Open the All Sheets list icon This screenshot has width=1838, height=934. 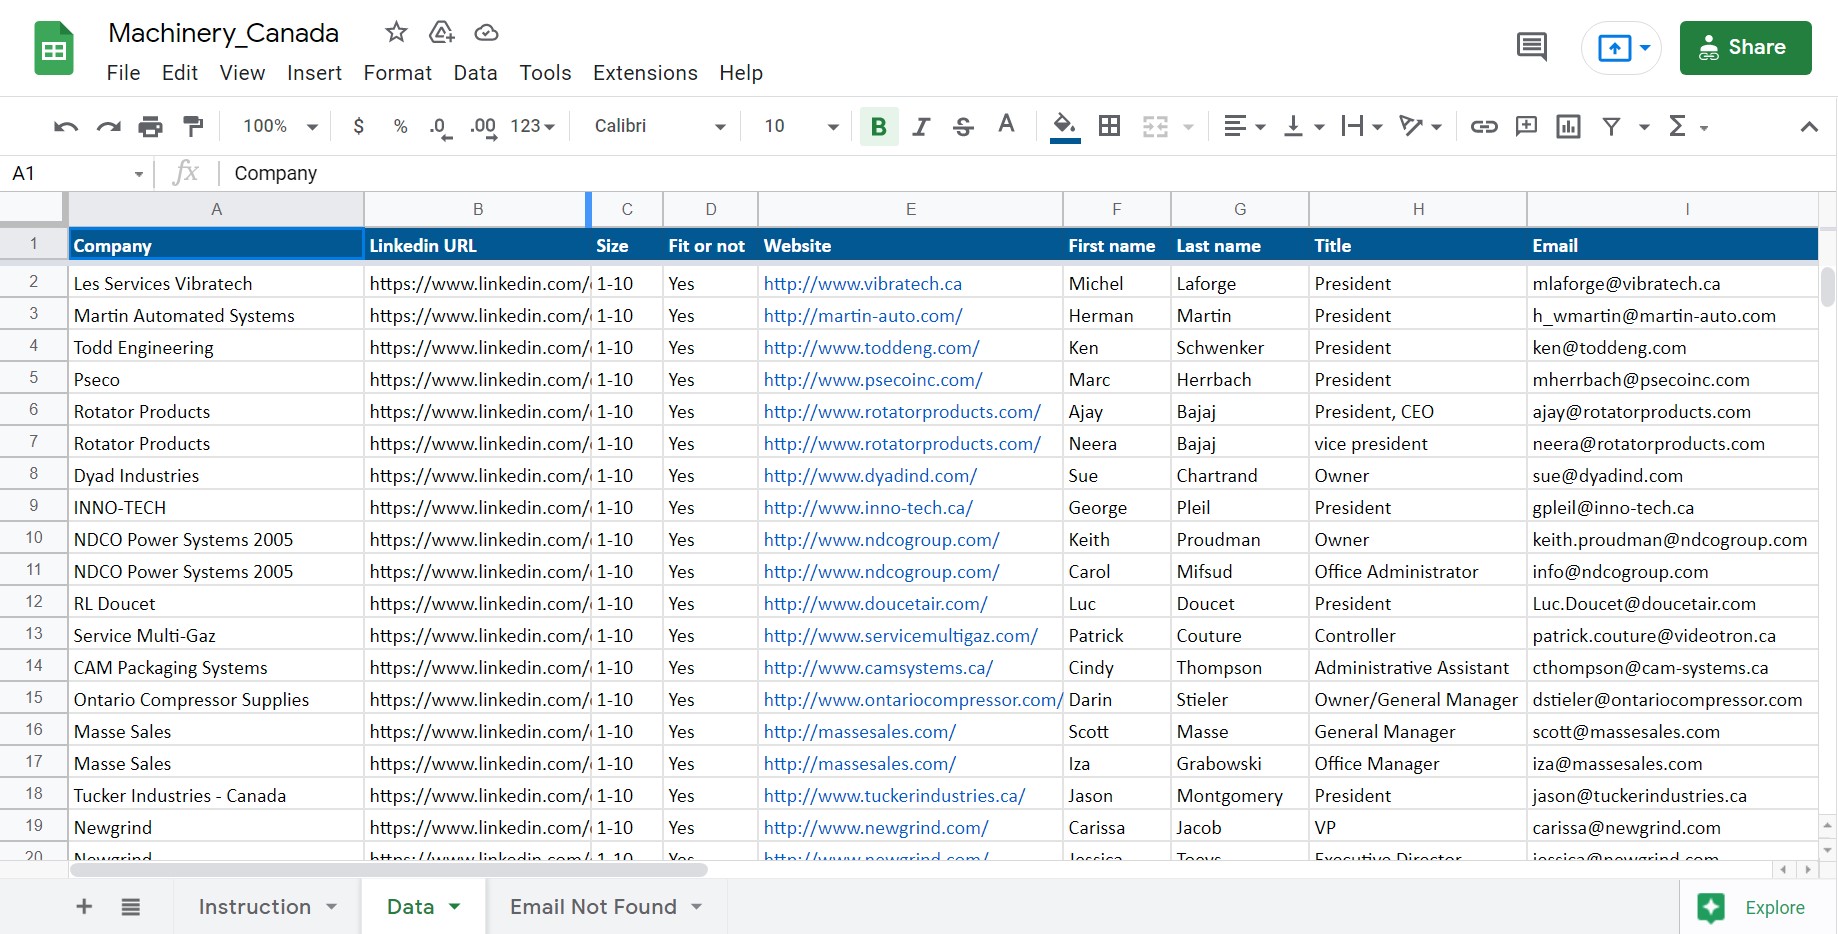131,906
